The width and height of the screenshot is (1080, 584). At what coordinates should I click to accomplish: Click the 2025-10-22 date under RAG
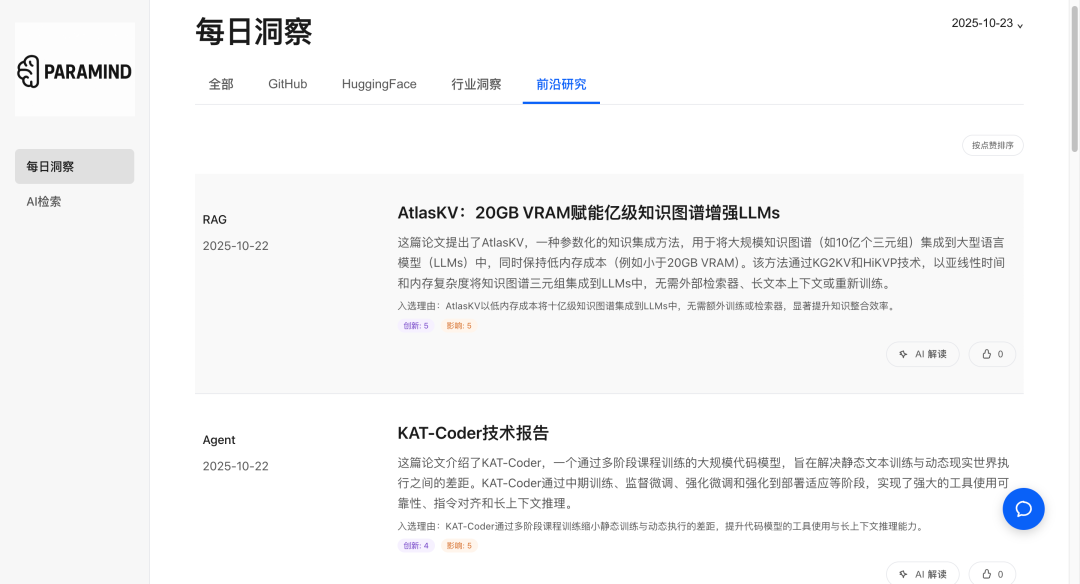coord(236,246)
